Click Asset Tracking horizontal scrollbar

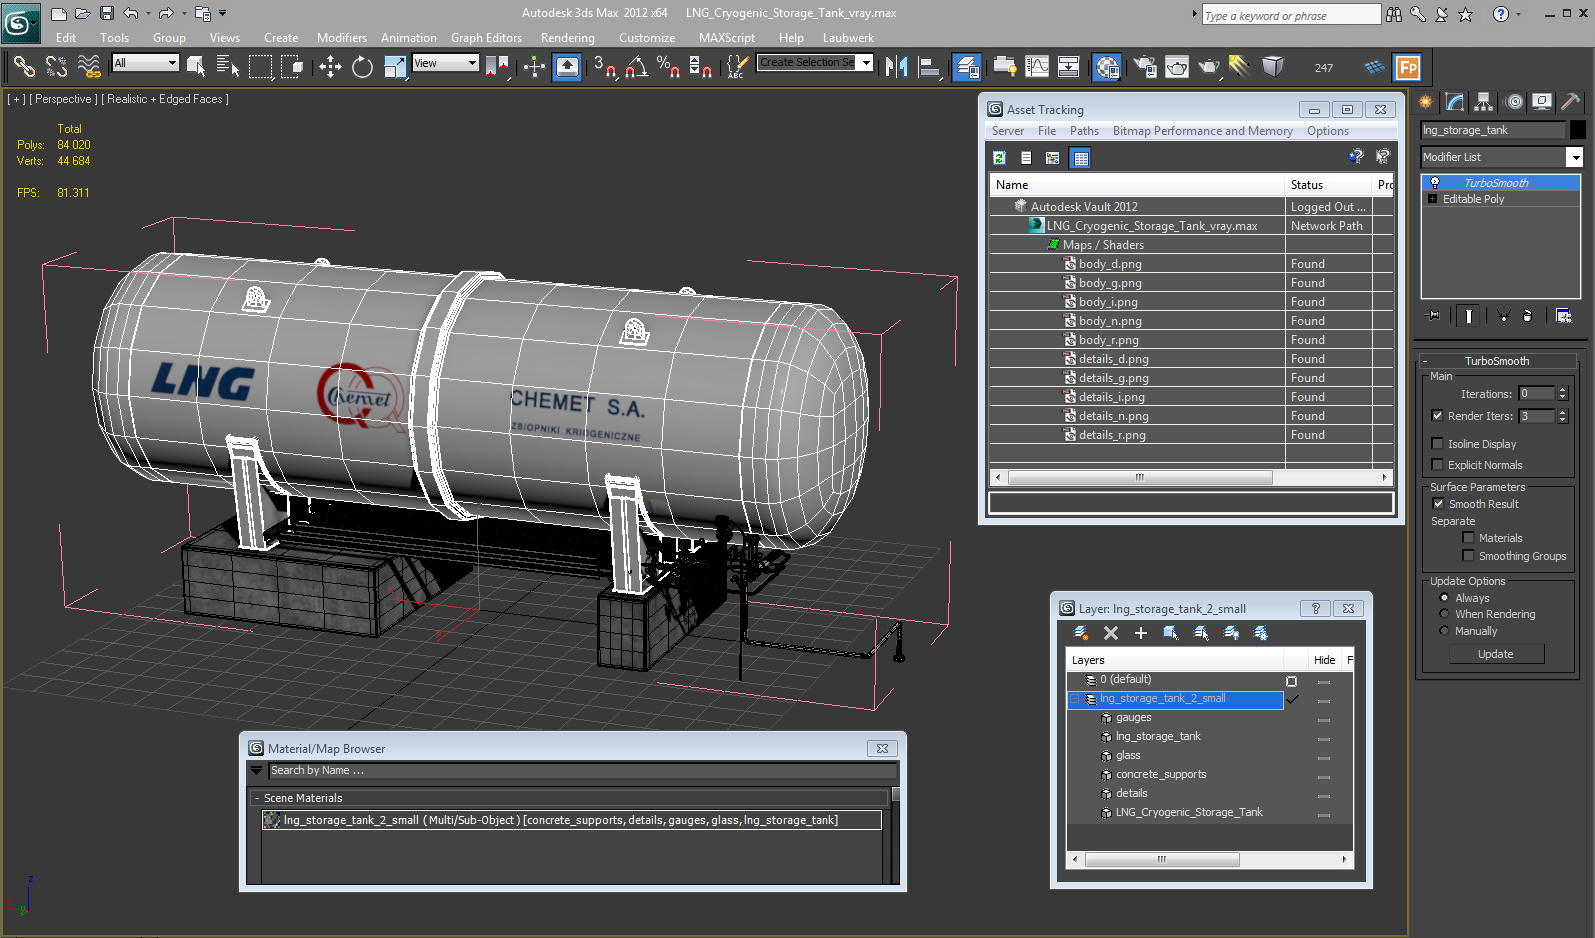coord(1139,478)
